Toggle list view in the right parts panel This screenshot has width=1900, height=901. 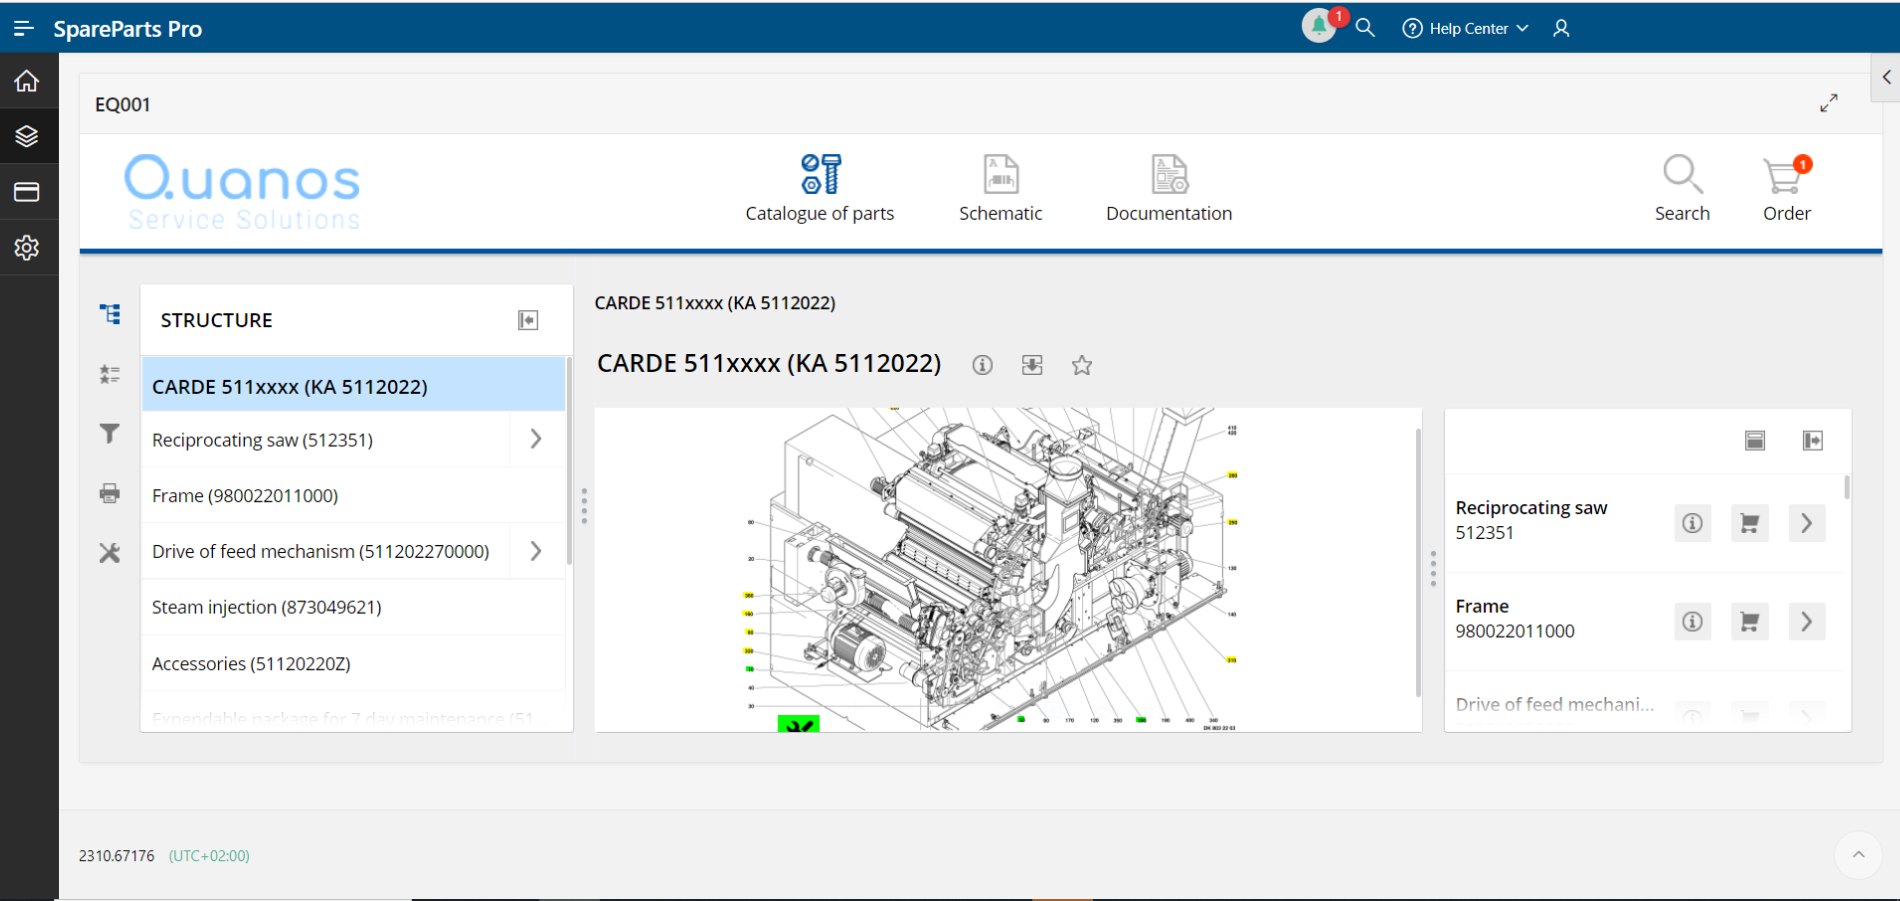click(x=1755, y=440)
